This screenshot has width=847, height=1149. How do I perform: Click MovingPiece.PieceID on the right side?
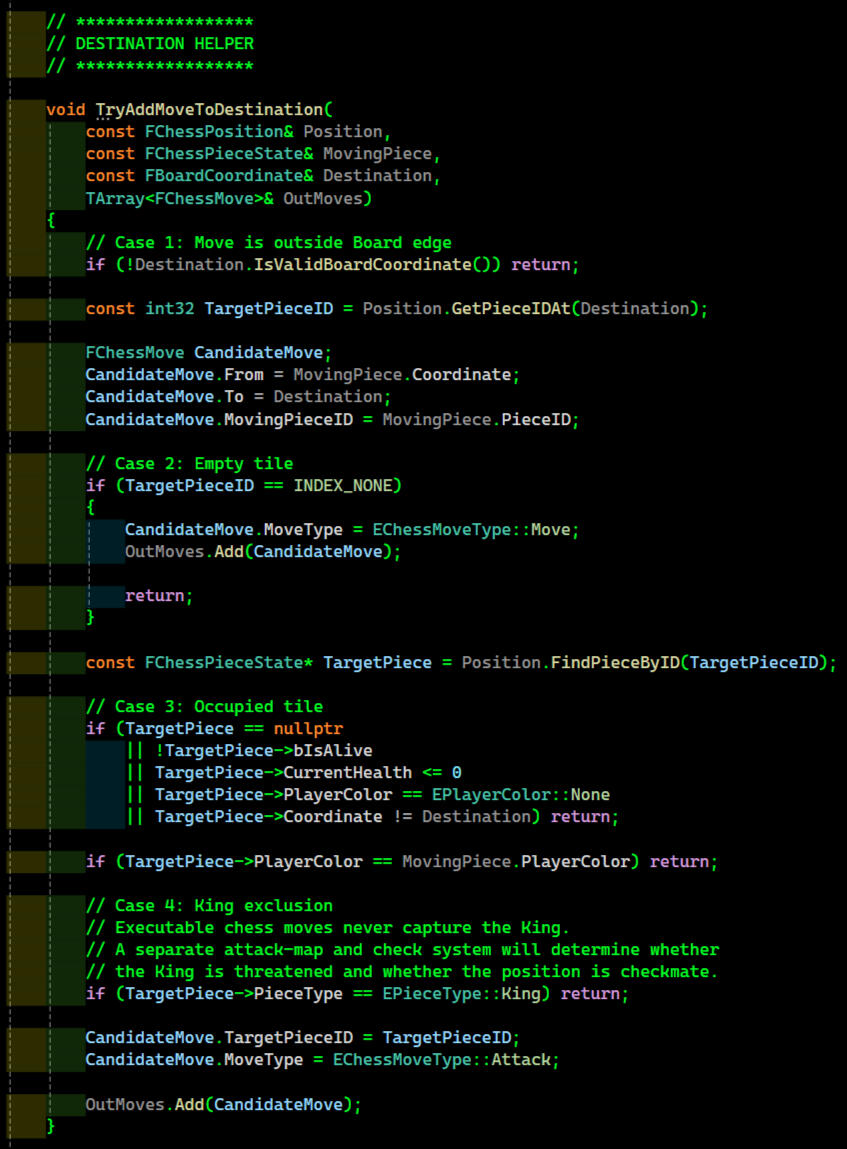tap(477, 419)
